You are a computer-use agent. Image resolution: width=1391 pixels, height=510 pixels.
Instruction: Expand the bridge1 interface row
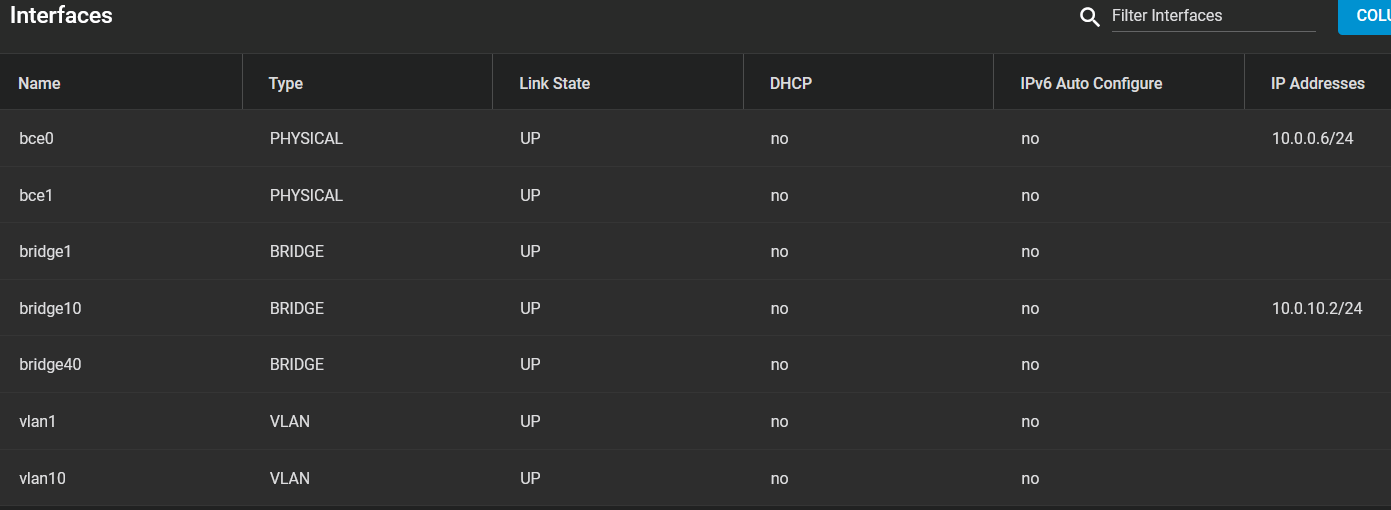click(x=695, y=251)
